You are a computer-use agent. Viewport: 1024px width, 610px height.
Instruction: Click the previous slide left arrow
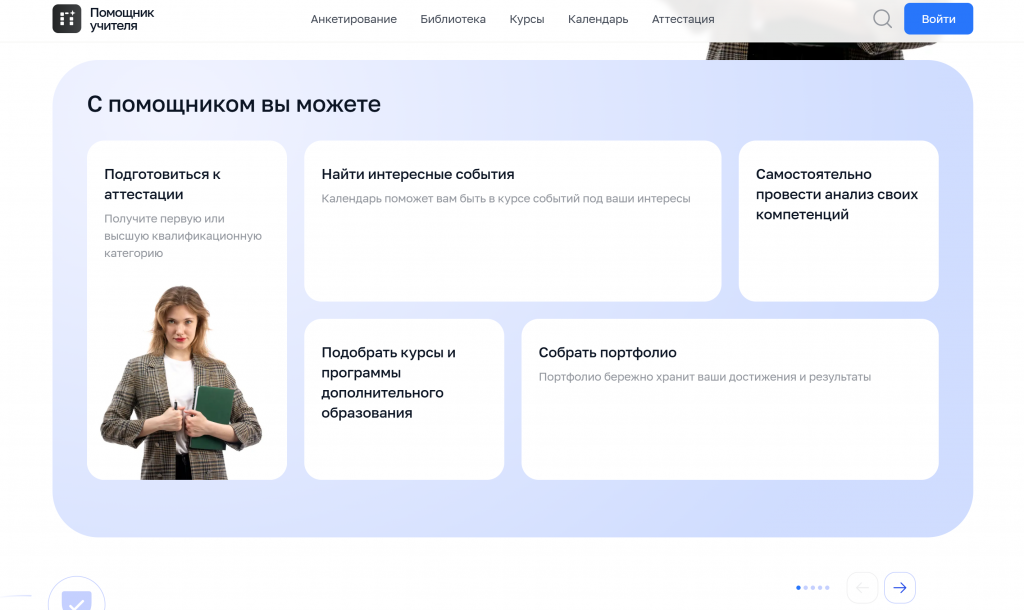click(862, 588)
